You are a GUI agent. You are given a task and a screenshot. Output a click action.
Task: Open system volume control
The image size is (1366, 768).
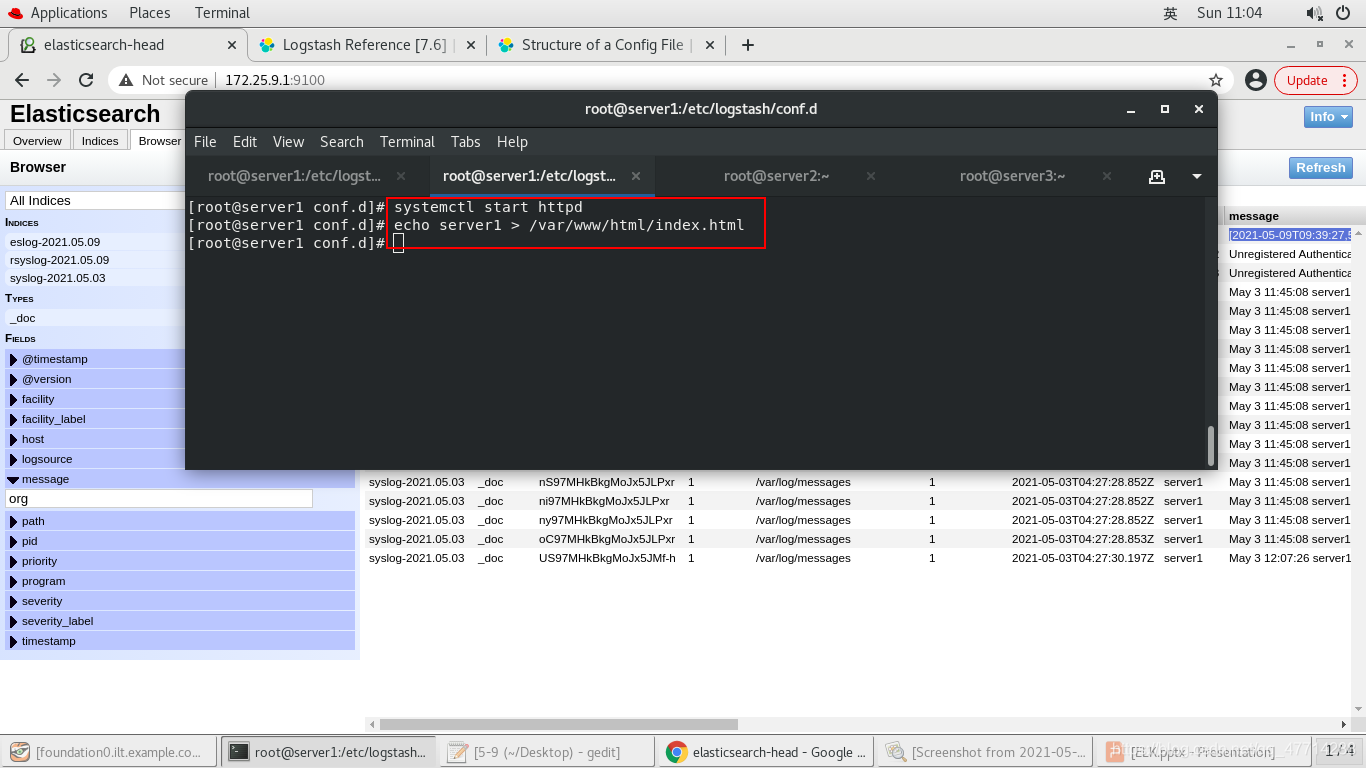click(x=1314, y=13)
